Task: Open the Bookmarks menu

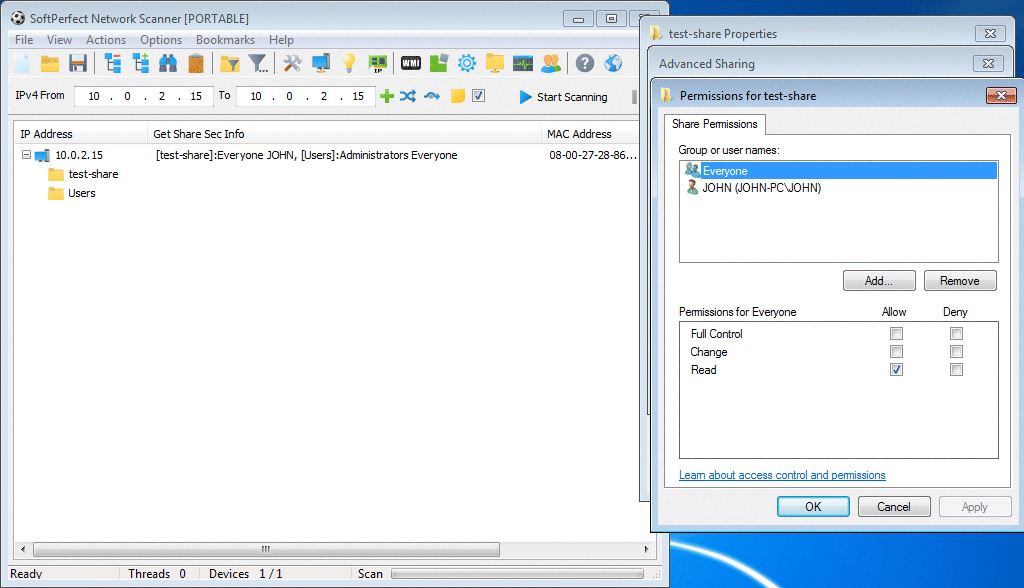Action: click(x=225, y=40)
